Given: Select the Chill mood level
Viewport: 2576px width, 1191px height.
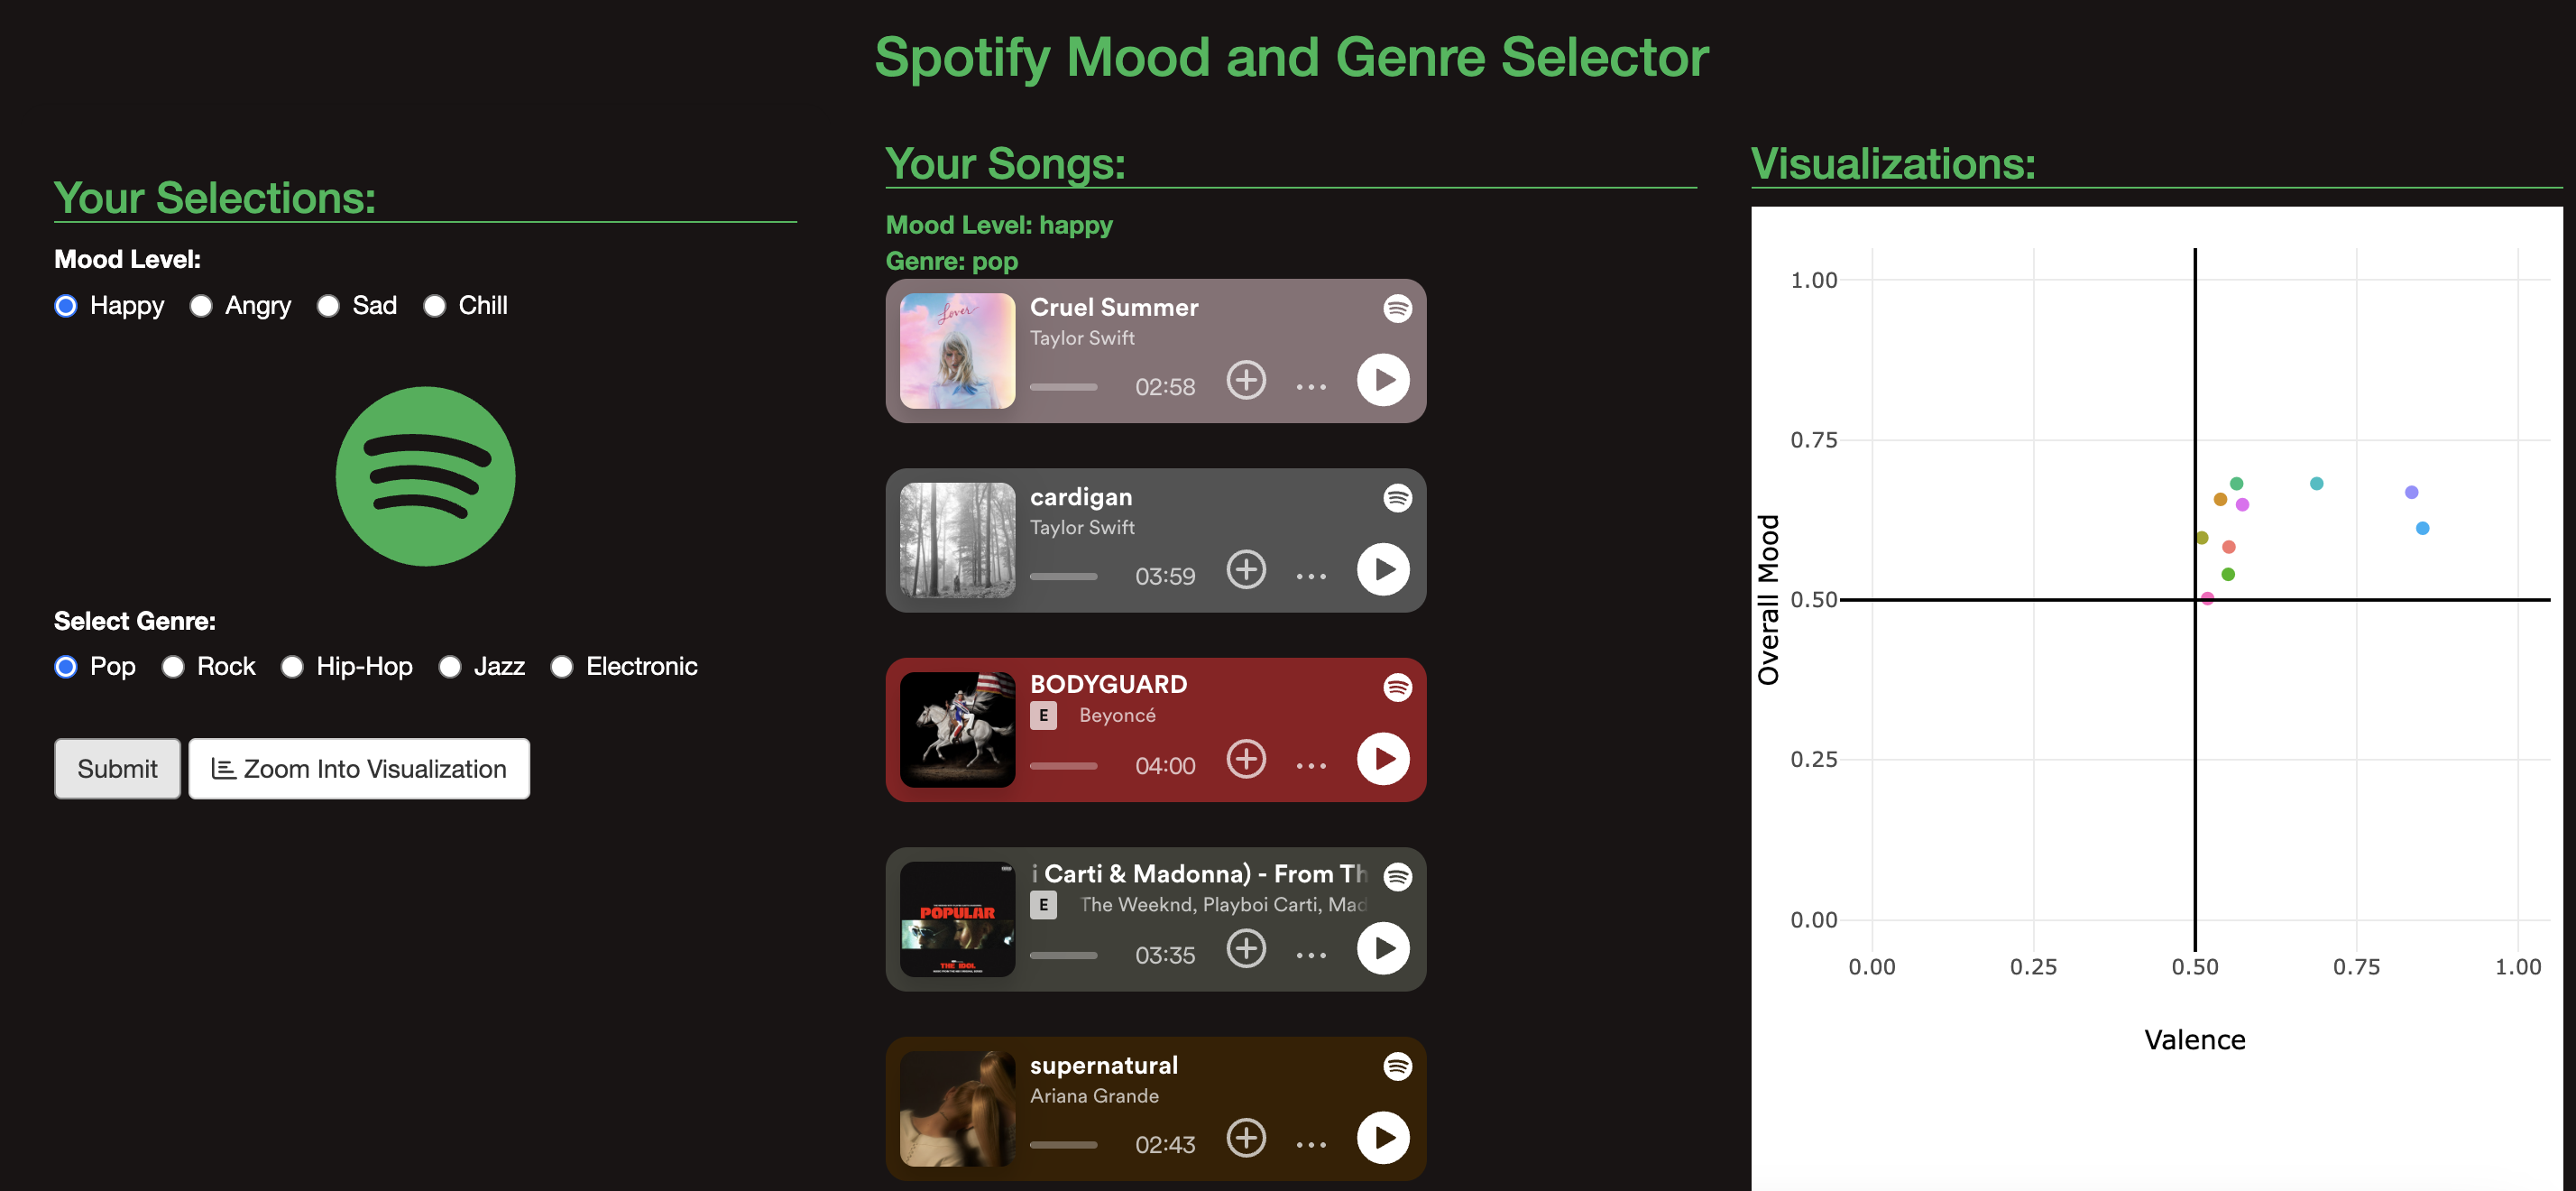Looking at the screenshot, I should [x=434, y=306].
